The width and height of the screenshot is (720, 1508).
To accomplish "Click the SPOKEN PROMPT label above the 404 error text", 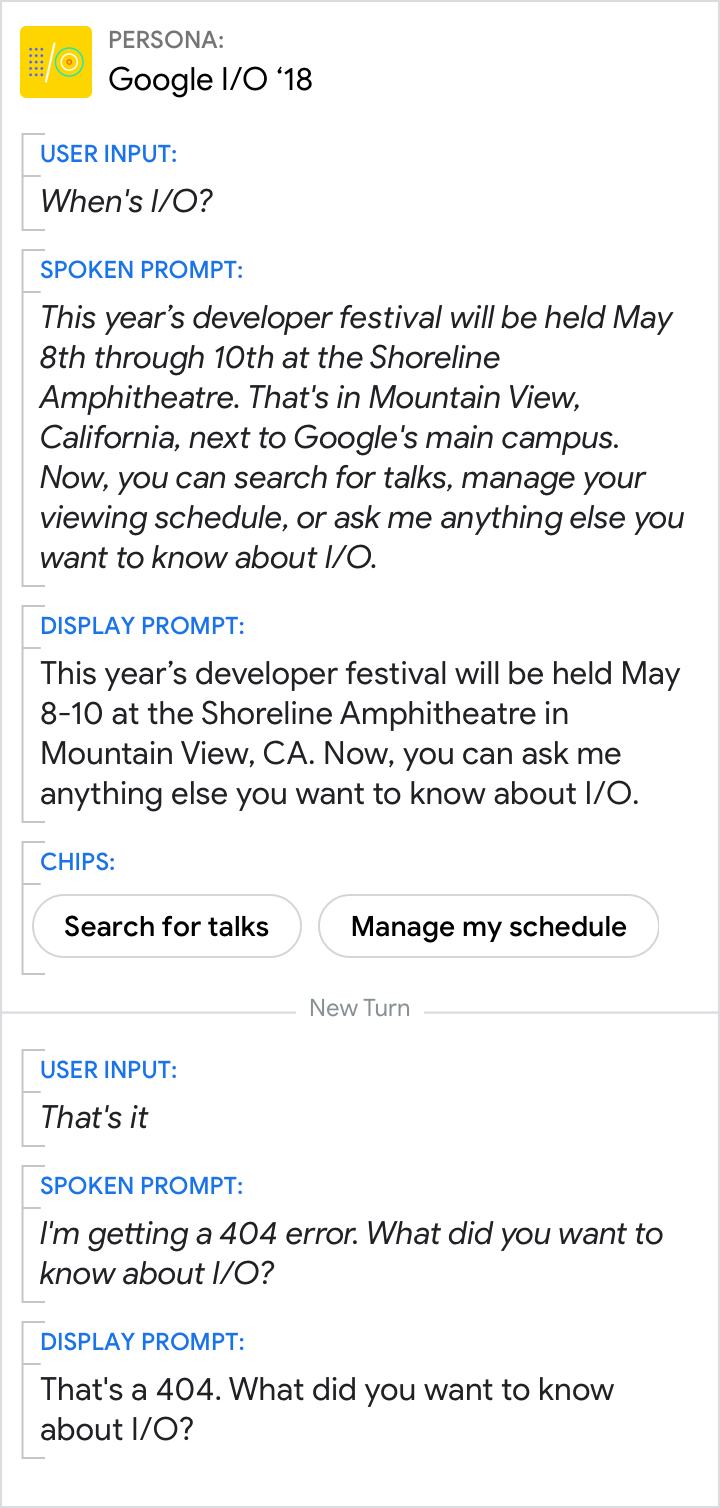I will pyautogui.click(x=141, y=1186).
